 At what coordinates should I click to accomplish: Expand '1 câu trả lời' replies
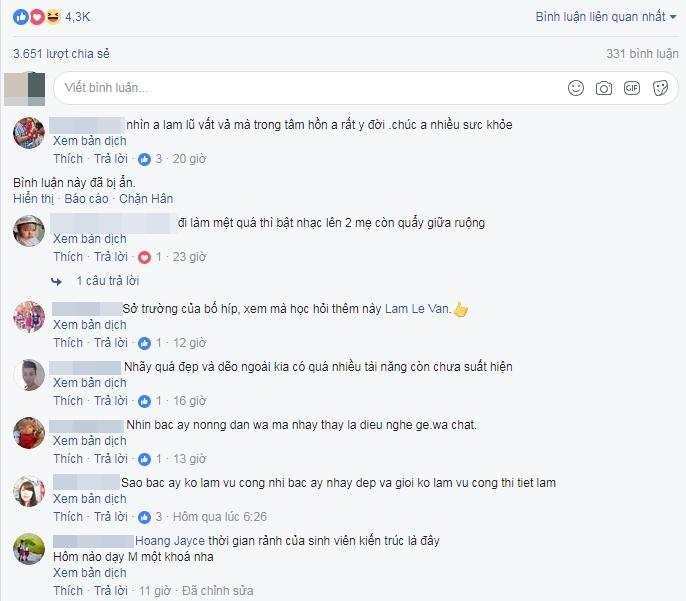pos(108,281)
